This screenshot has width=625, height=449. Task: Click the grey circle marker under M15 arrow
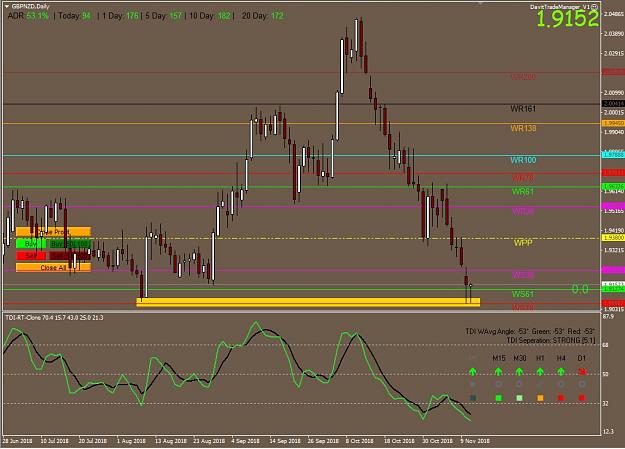click(498, 384)
